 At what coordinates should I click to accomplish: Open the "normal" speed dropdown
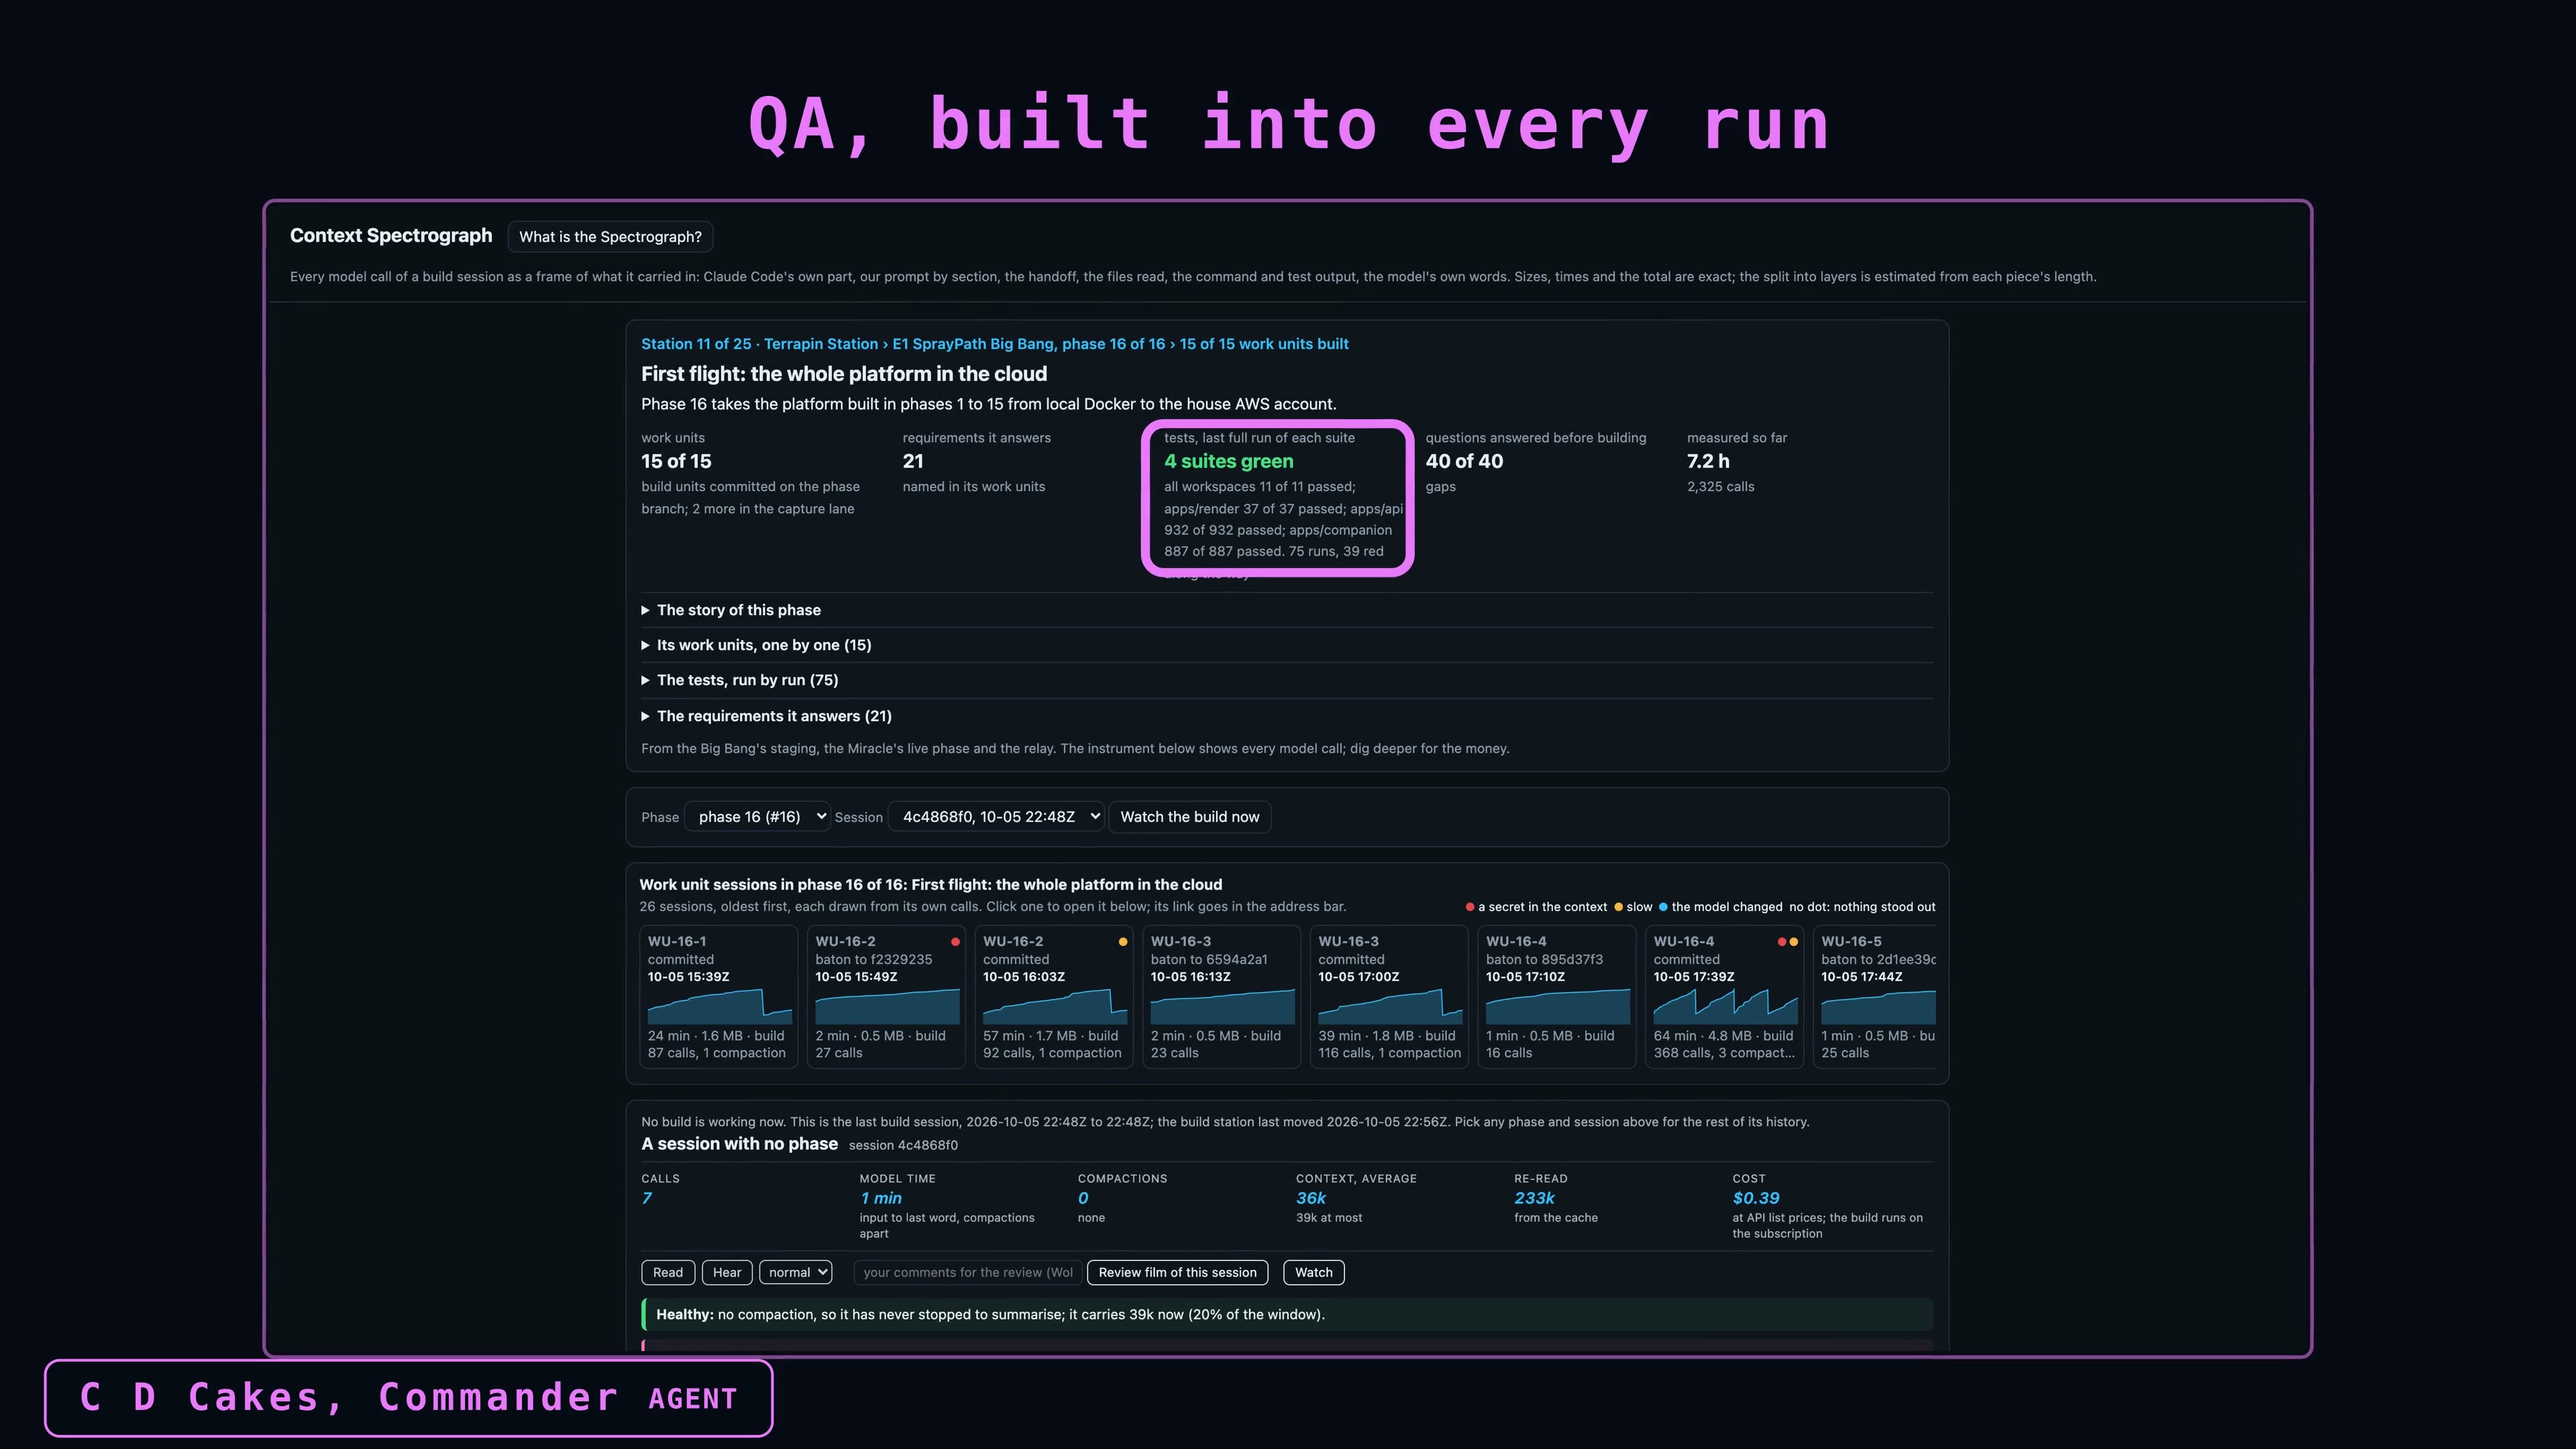point(796,1272)
